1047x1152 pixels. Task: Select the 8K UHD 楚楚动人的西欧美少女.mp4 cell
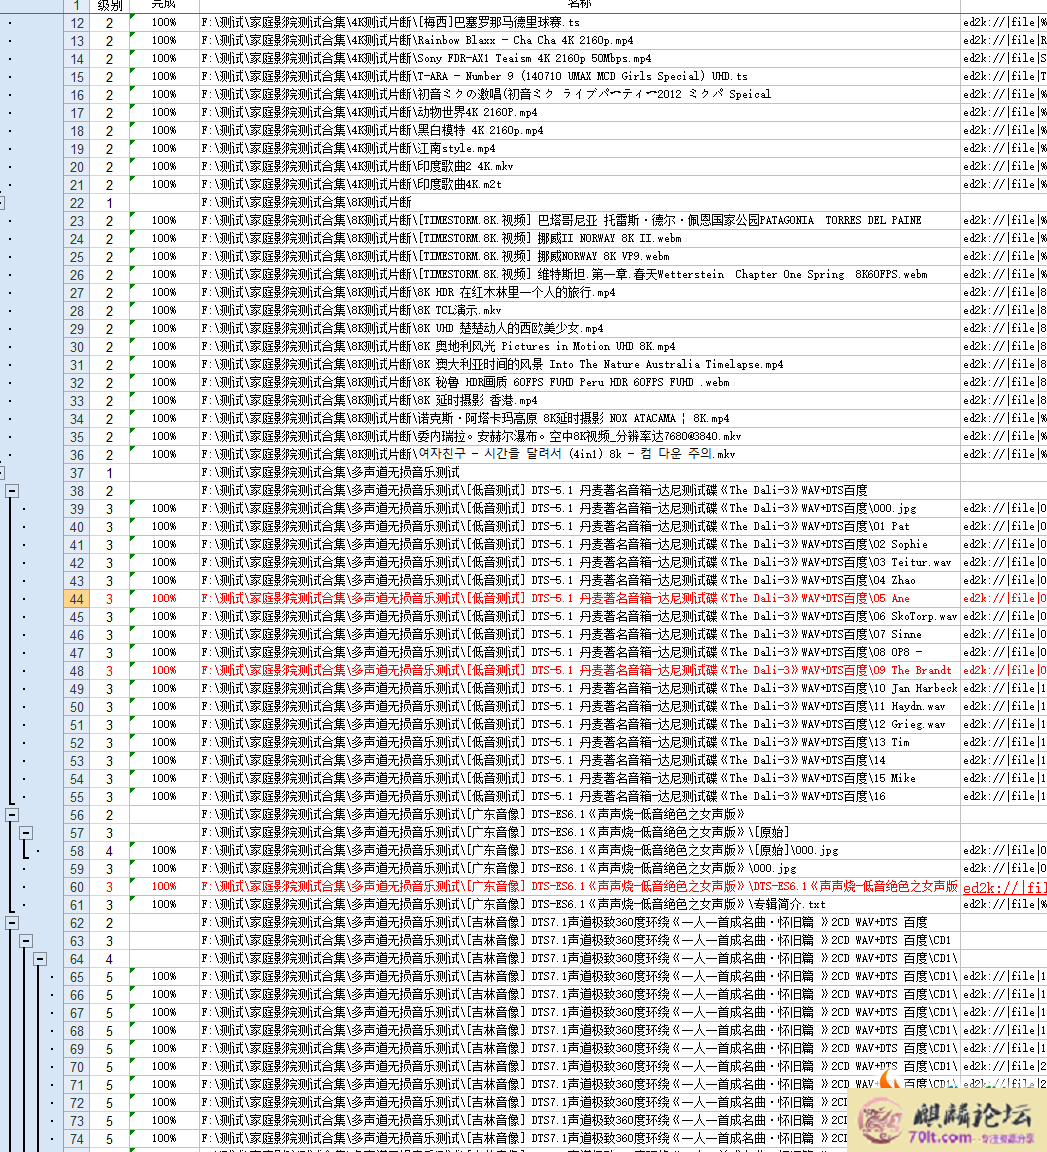click(580, 328)
